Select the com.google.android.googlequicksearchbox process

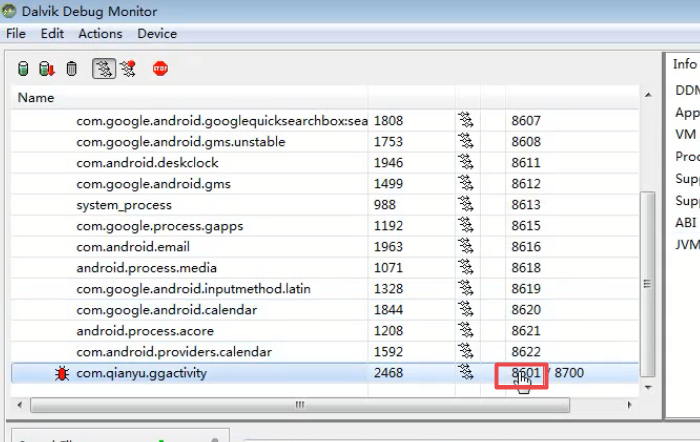pyautogui.click(x=222, y=121)
